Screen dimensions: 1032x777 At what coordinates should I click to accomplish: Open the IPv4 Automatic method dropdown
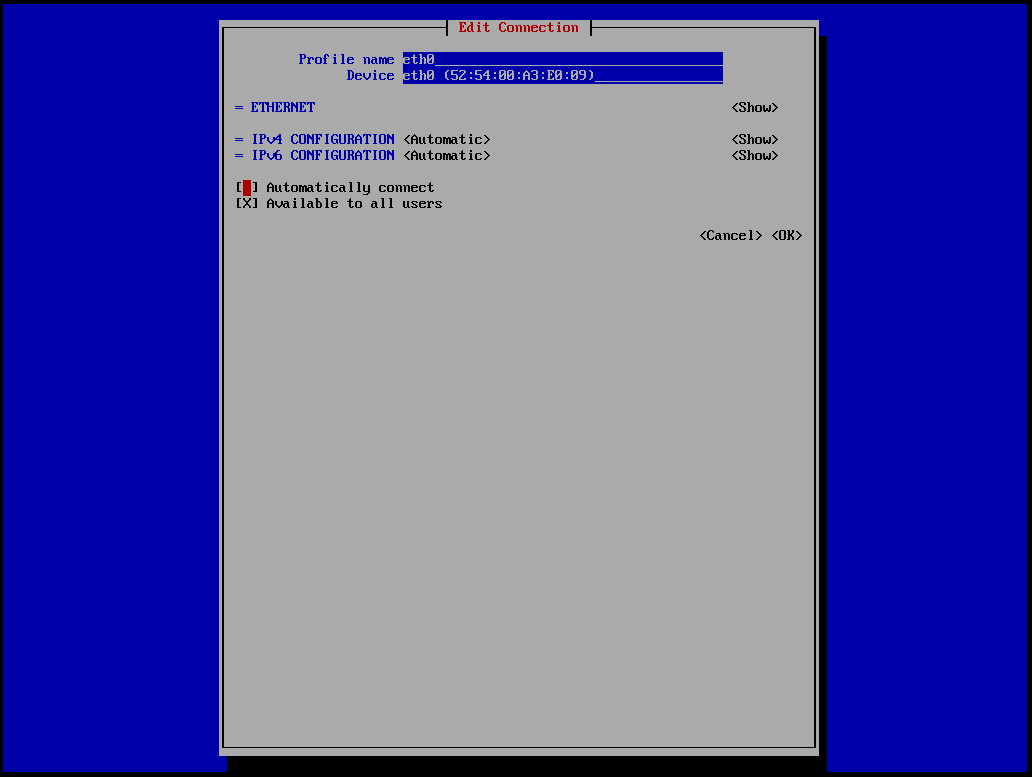(447, 139)
